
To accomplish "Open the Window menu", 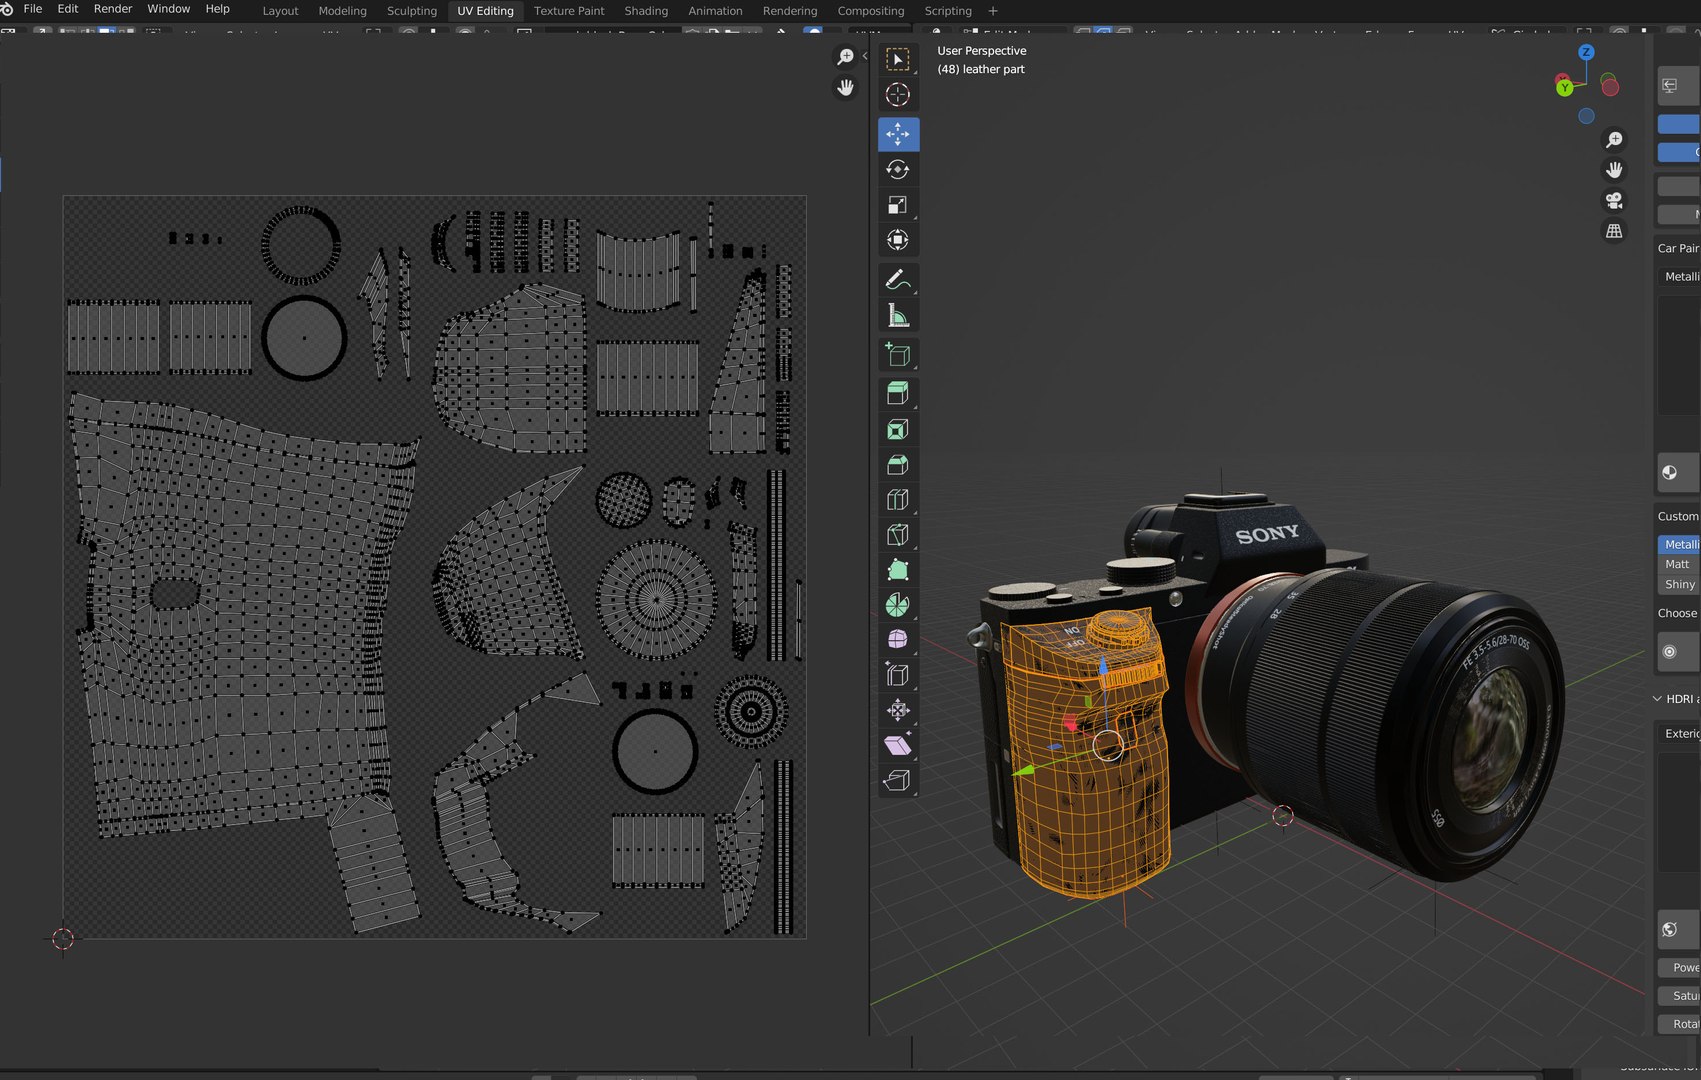I will click(x=169, y=9).
